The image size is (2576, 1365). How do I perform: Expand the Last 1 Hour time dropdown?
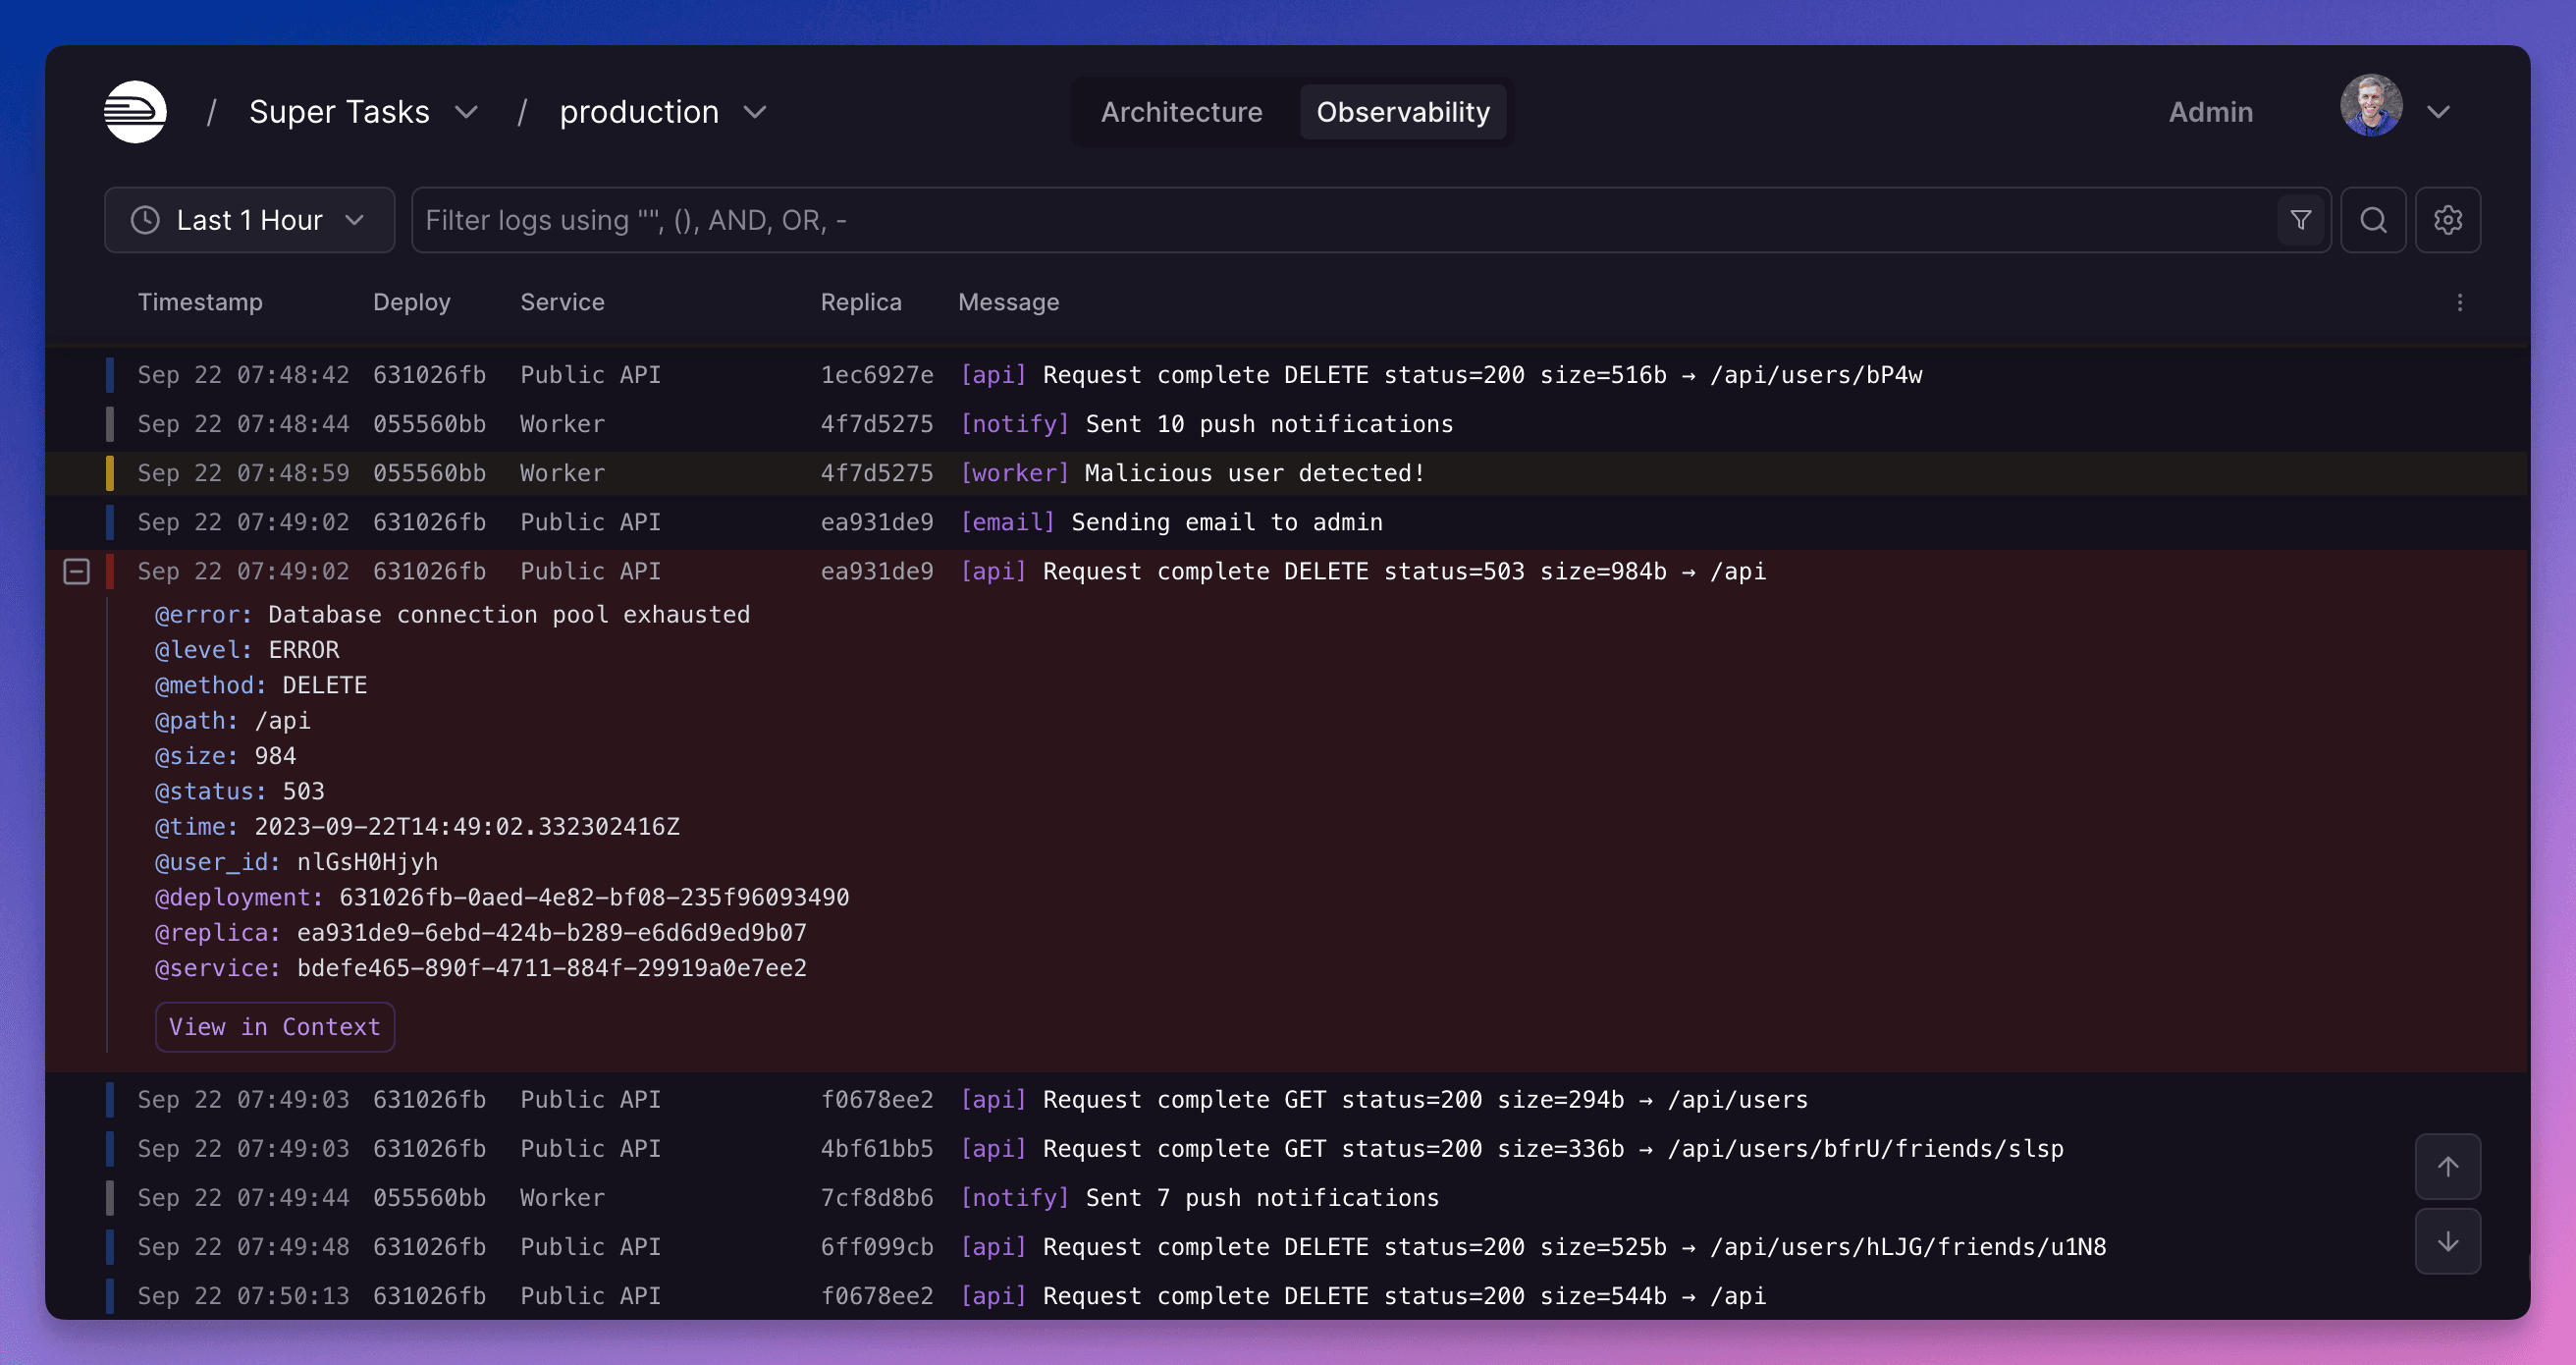(248, 218)
